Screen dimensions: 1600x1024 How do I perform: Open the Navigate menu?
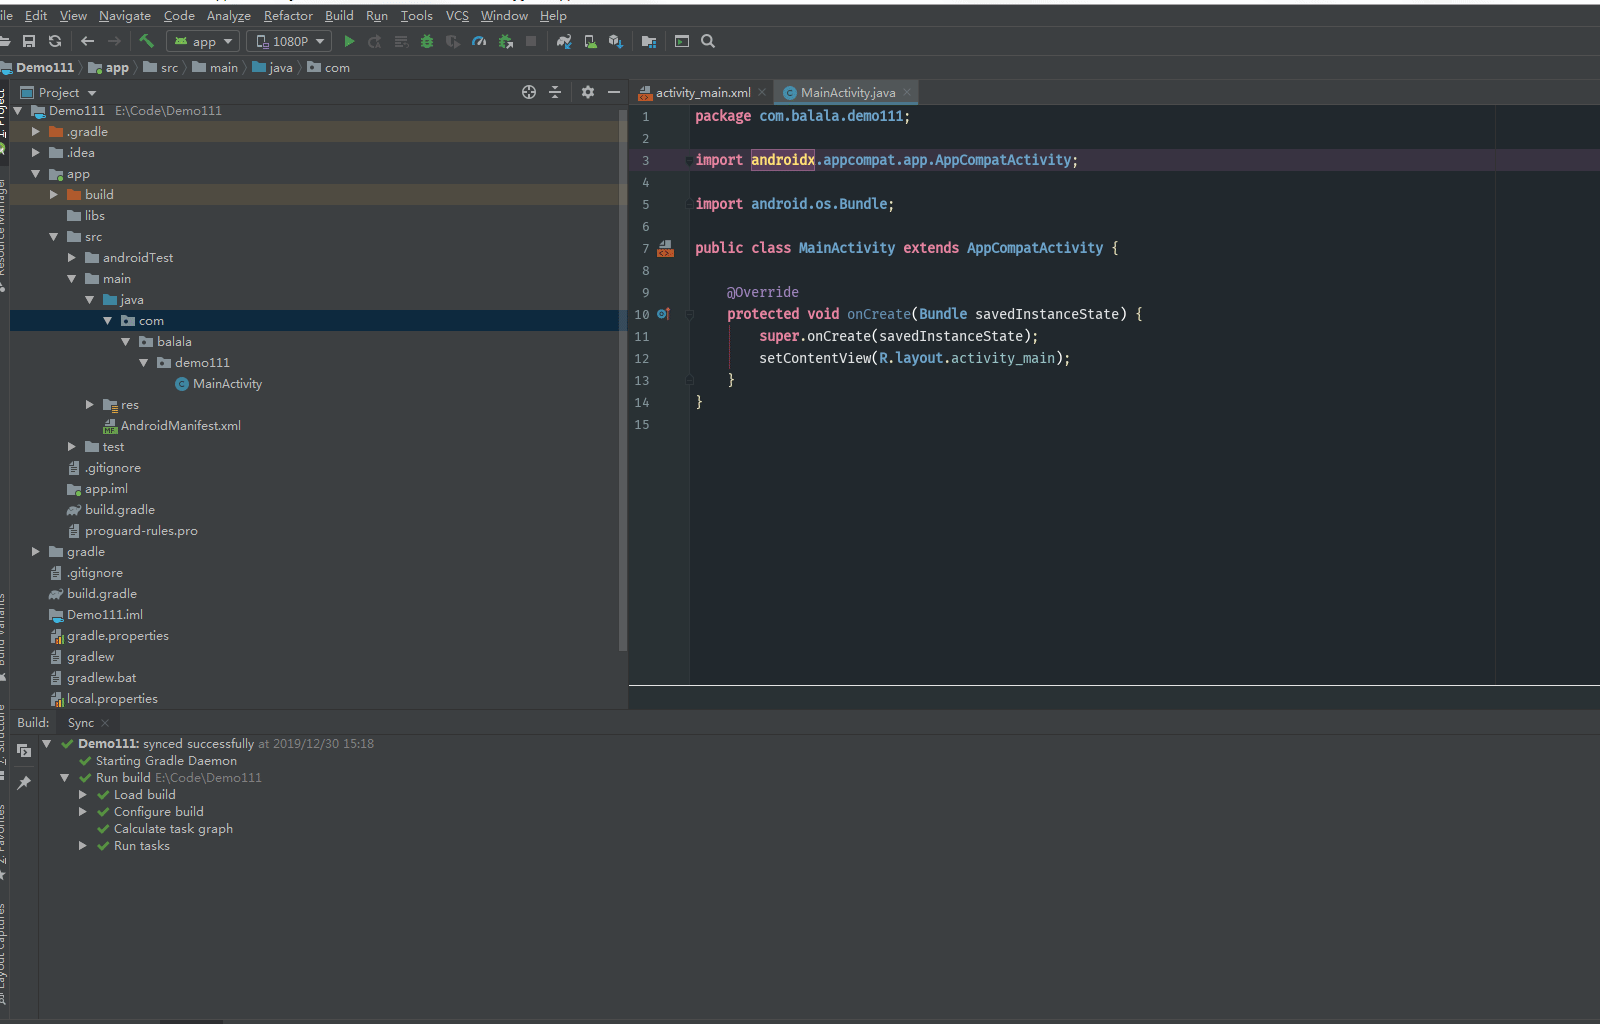(125, 15)
